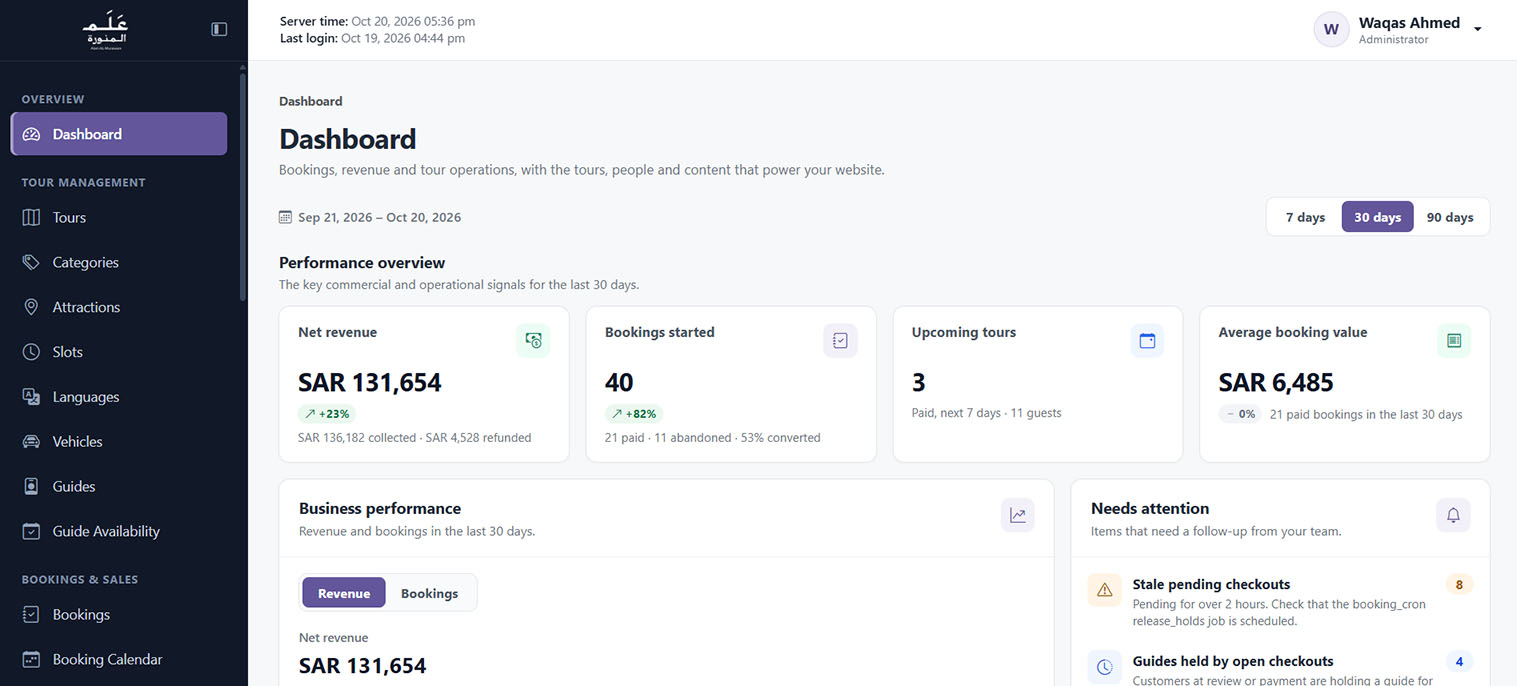The image size is (1517, 686).
Task: Open Guide Availability page
Action: 119,531
